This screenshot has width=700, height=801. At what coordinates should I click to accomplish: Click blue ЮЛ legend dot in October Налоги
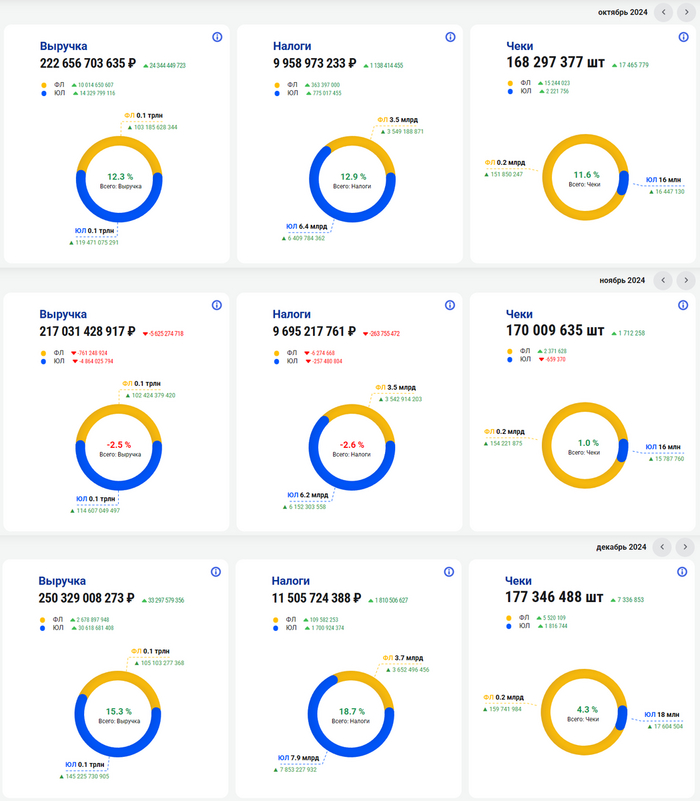tap(277, 93)
